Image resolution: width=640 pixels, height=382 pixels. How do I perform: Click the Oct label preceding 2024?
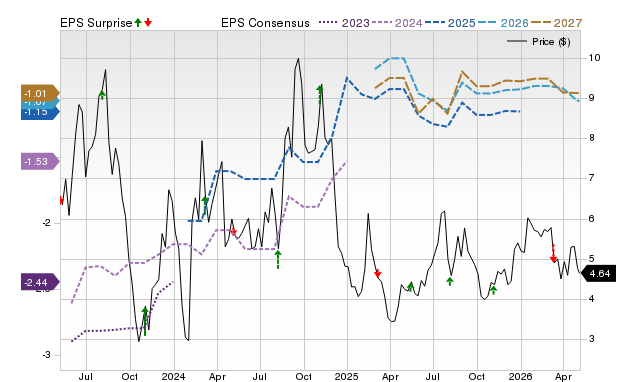pyautogui.click(x=130, y=376)
